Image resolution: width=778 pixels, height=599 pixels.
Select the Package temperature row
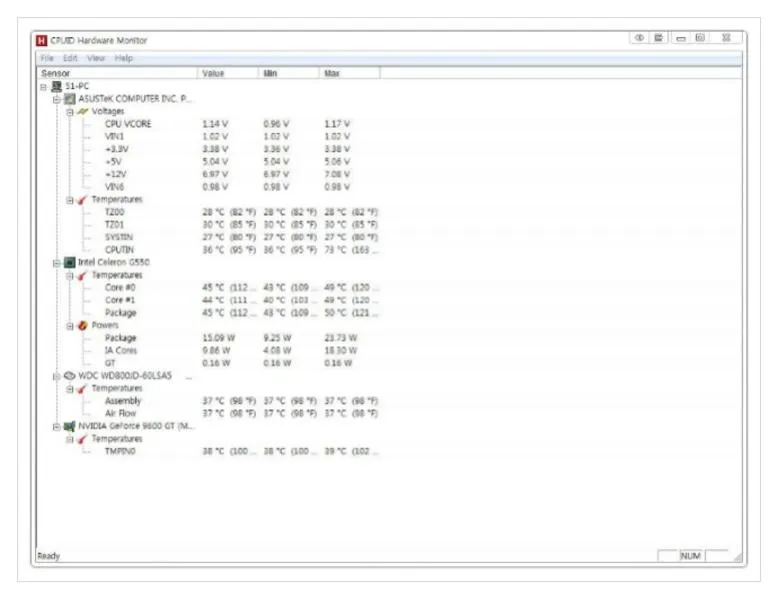241,313
